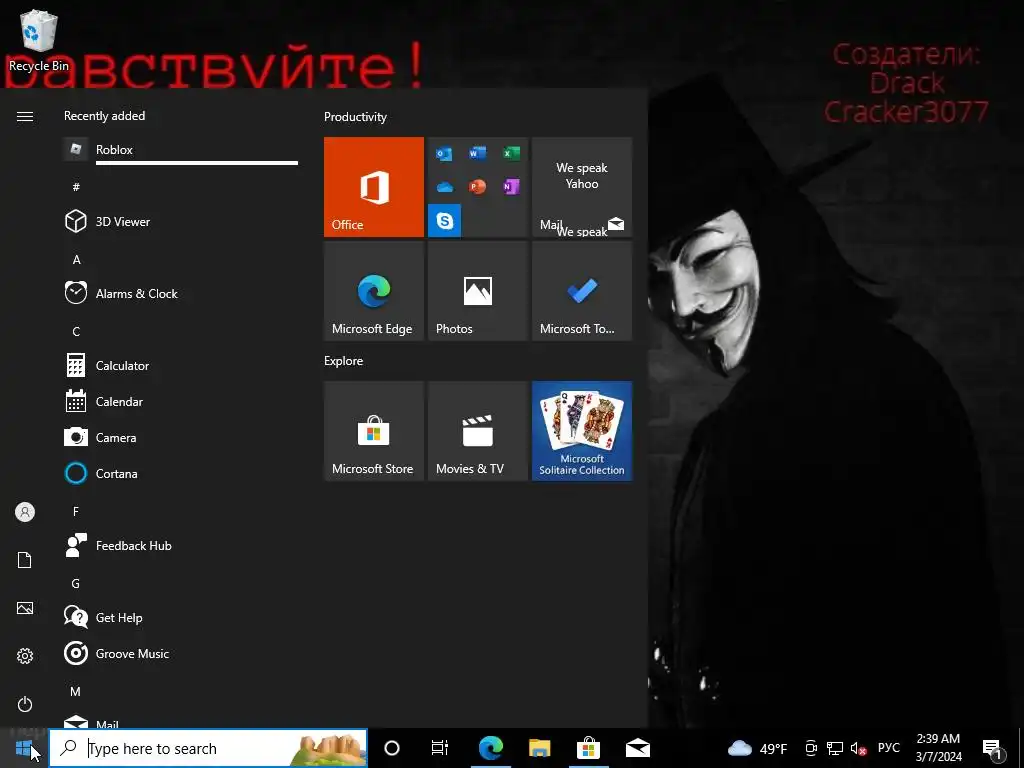The height and width of the screenshot is (768, 1024).
Task: Select the Productivity group header
Action: (x=355, y=117)
